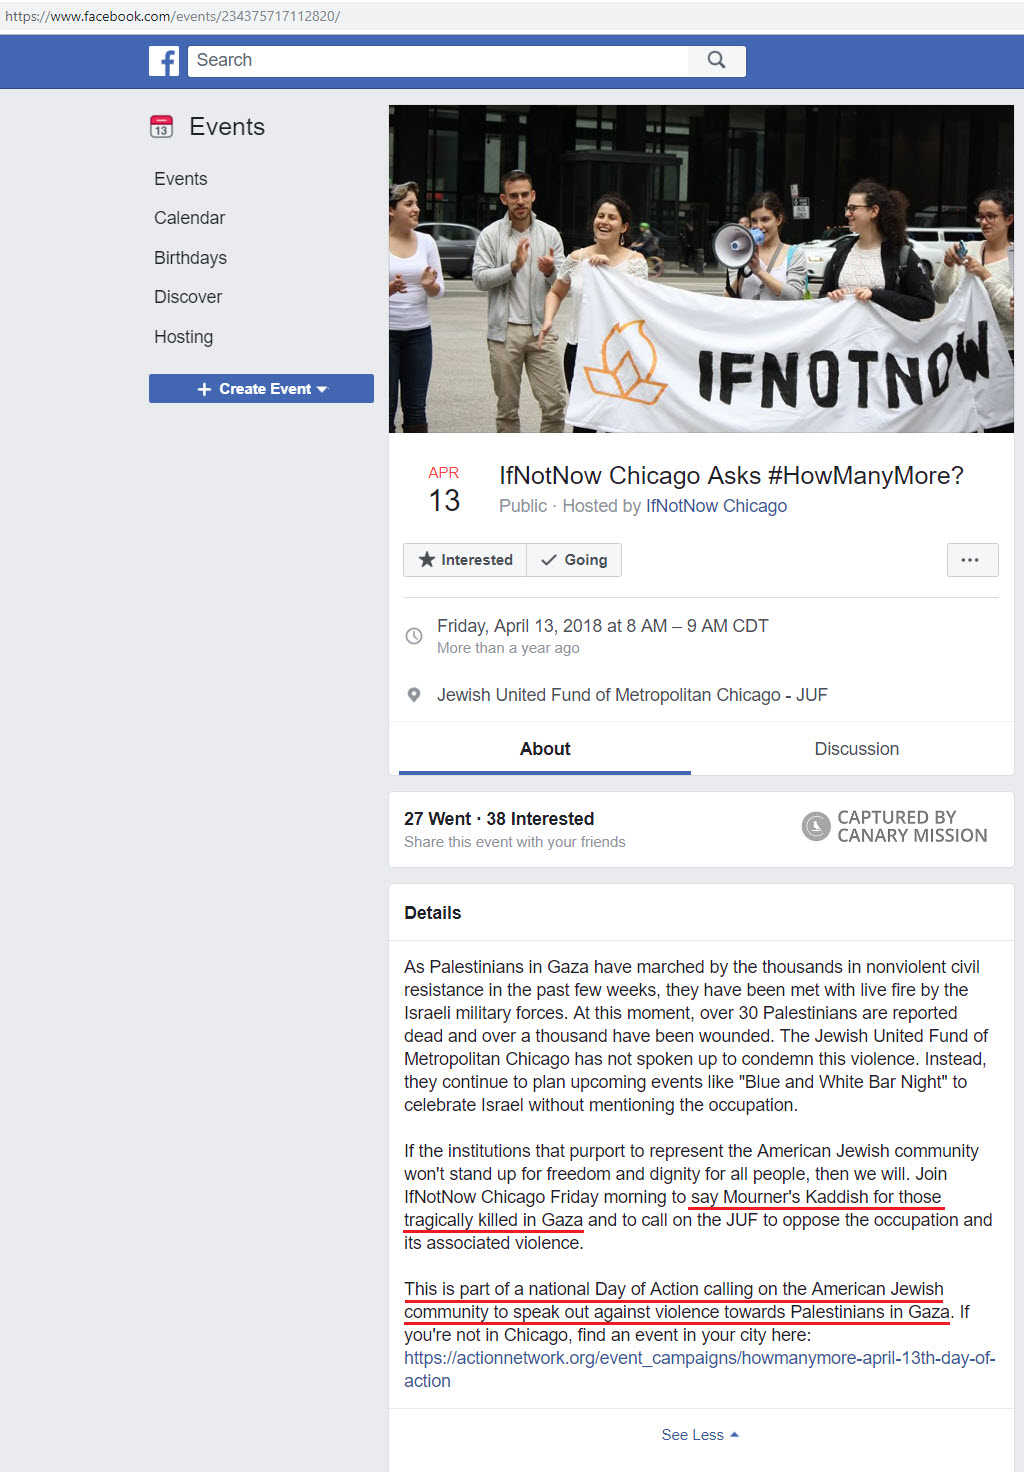1024x1472 pixels.
Task: Toggle the Going checkmark button
Action: click(574, 560)
